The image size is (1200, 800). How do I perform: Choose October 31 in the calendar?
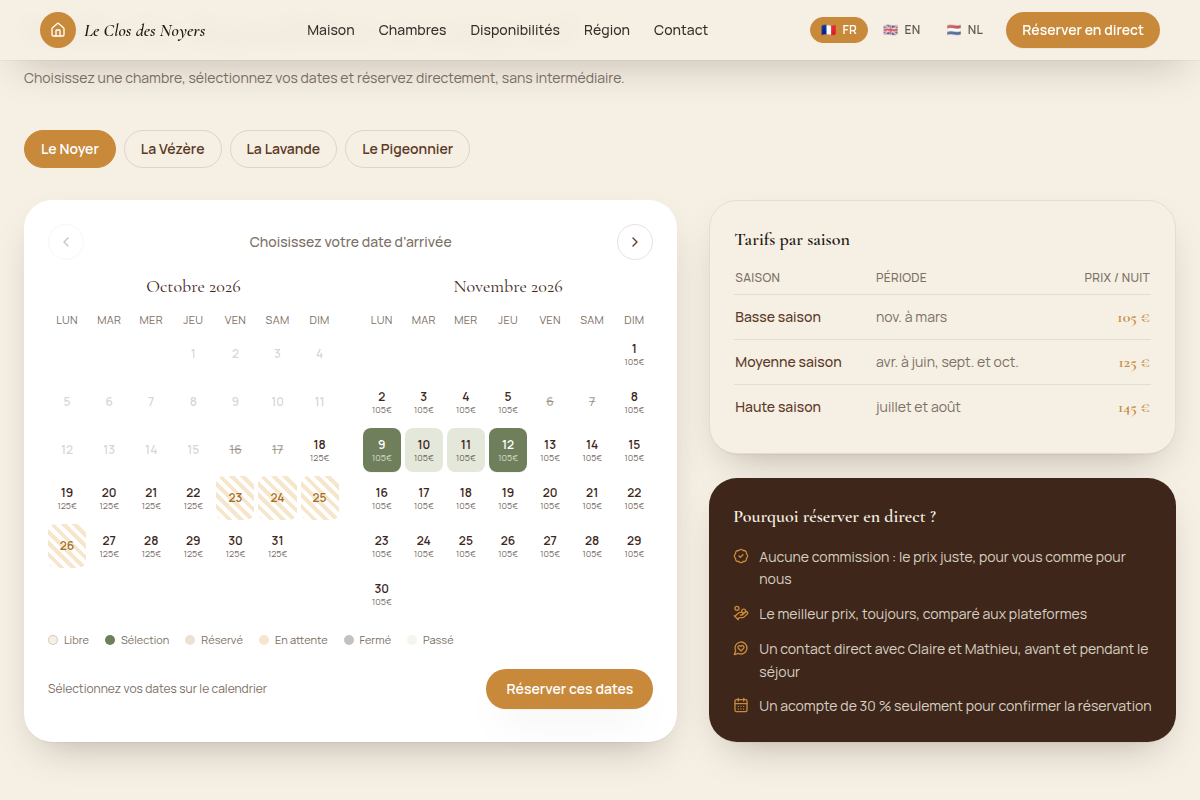click(277, 545)
